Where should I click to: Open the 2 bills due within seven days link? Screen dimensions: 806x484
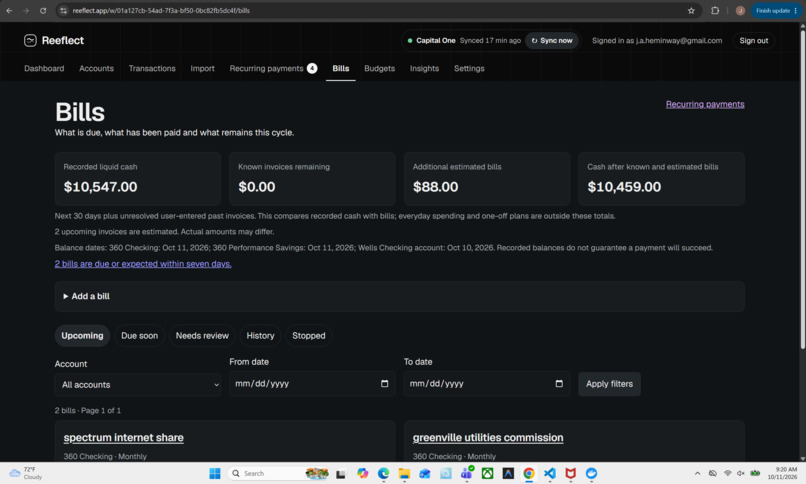143,264
